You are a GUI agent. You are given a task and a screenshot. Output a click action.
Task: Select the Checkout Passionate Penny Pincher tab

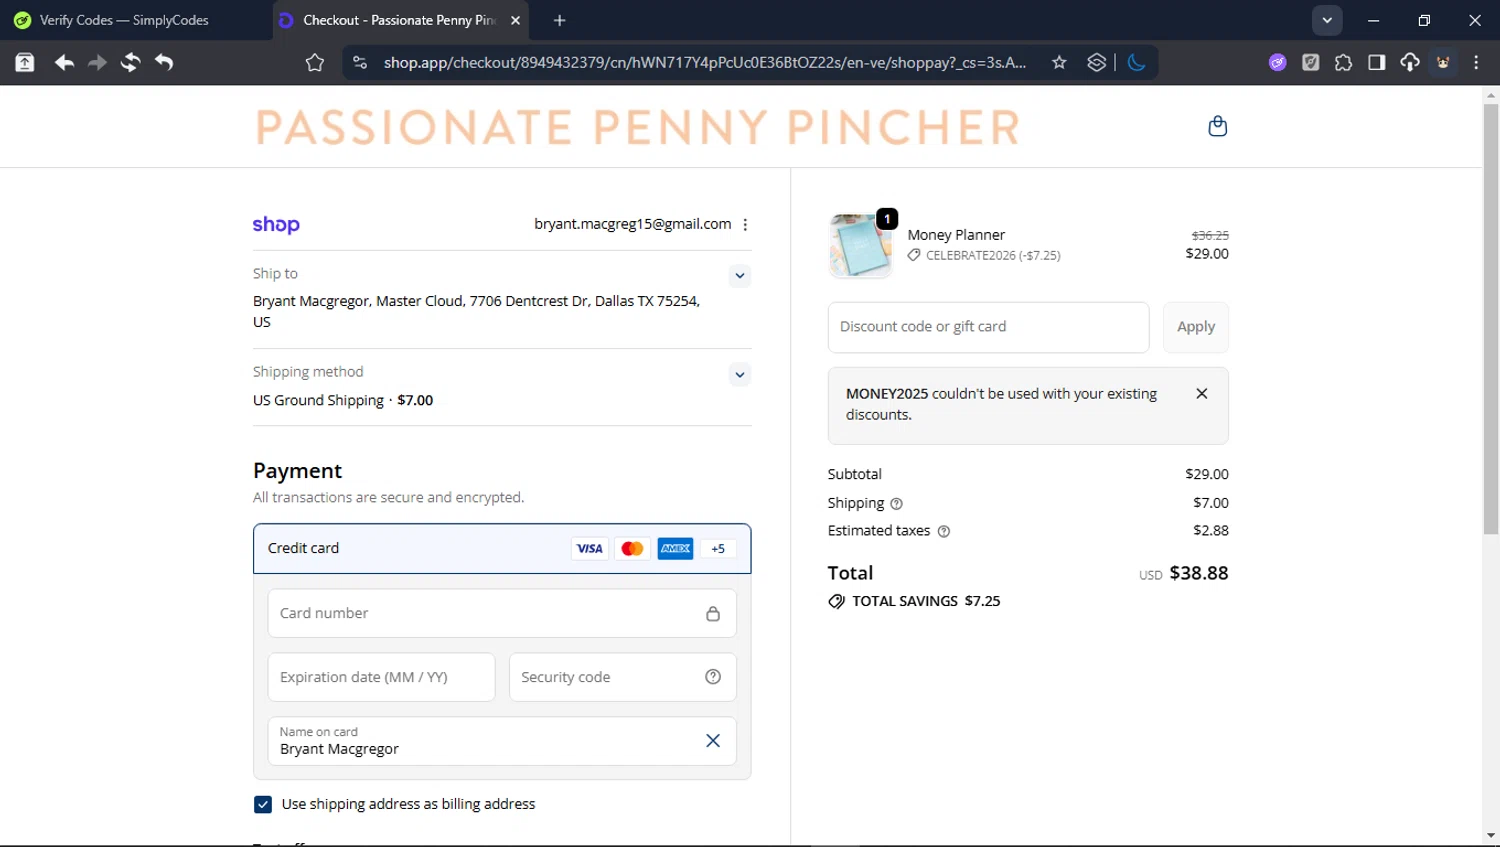pyautogui.click(x=398, y=20)
